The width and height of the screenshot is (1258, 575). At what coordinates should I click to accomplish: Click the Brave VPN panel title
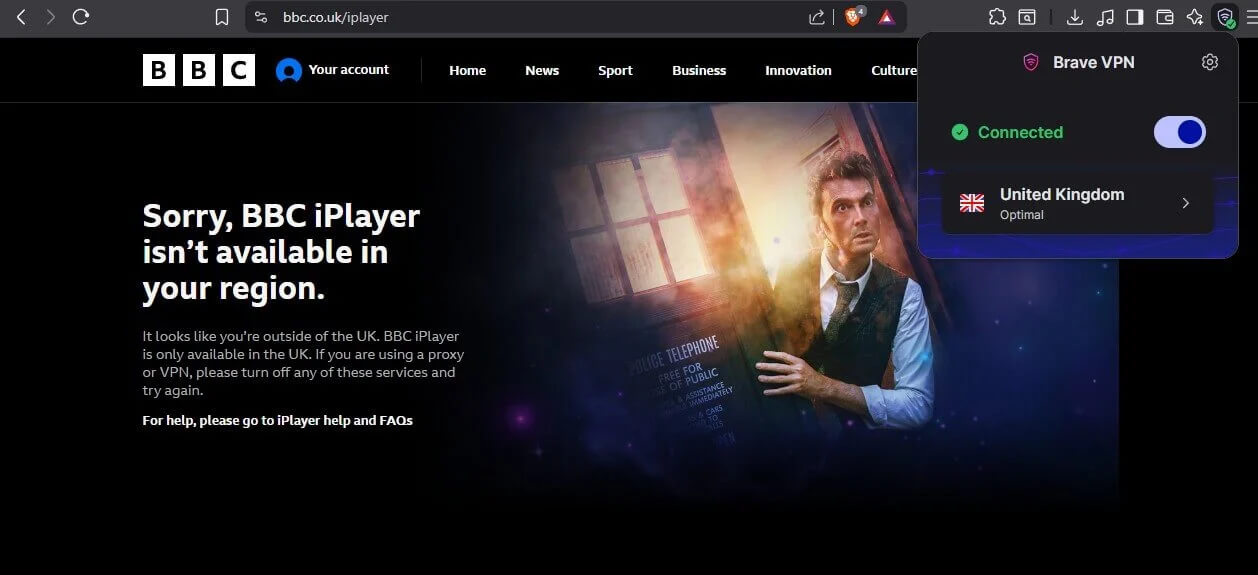click(1093, 62)
